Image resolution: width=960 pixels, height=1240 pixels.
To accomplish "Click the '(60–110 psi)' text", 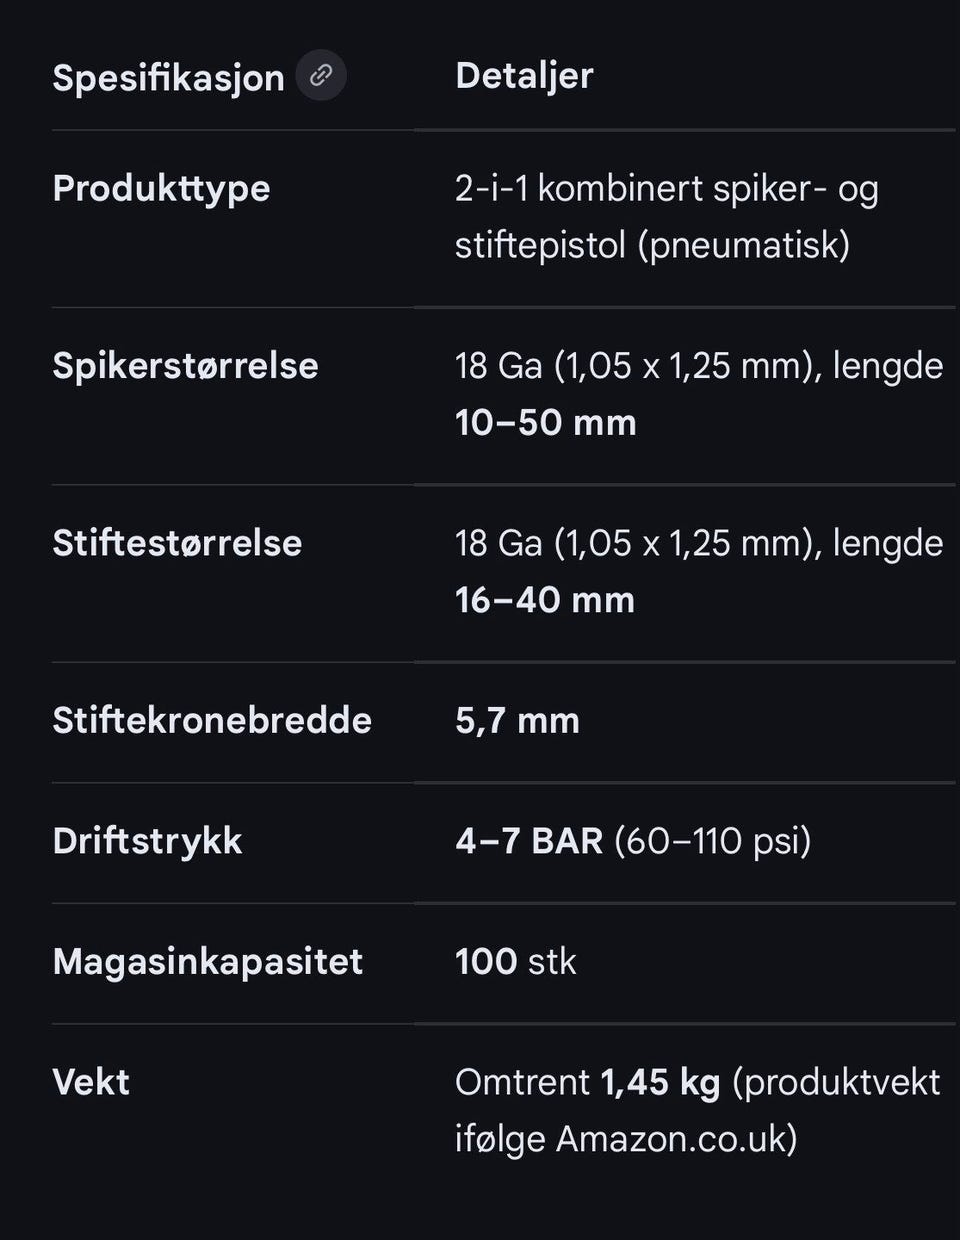I will pyautogui.click(x=712, y=840).
